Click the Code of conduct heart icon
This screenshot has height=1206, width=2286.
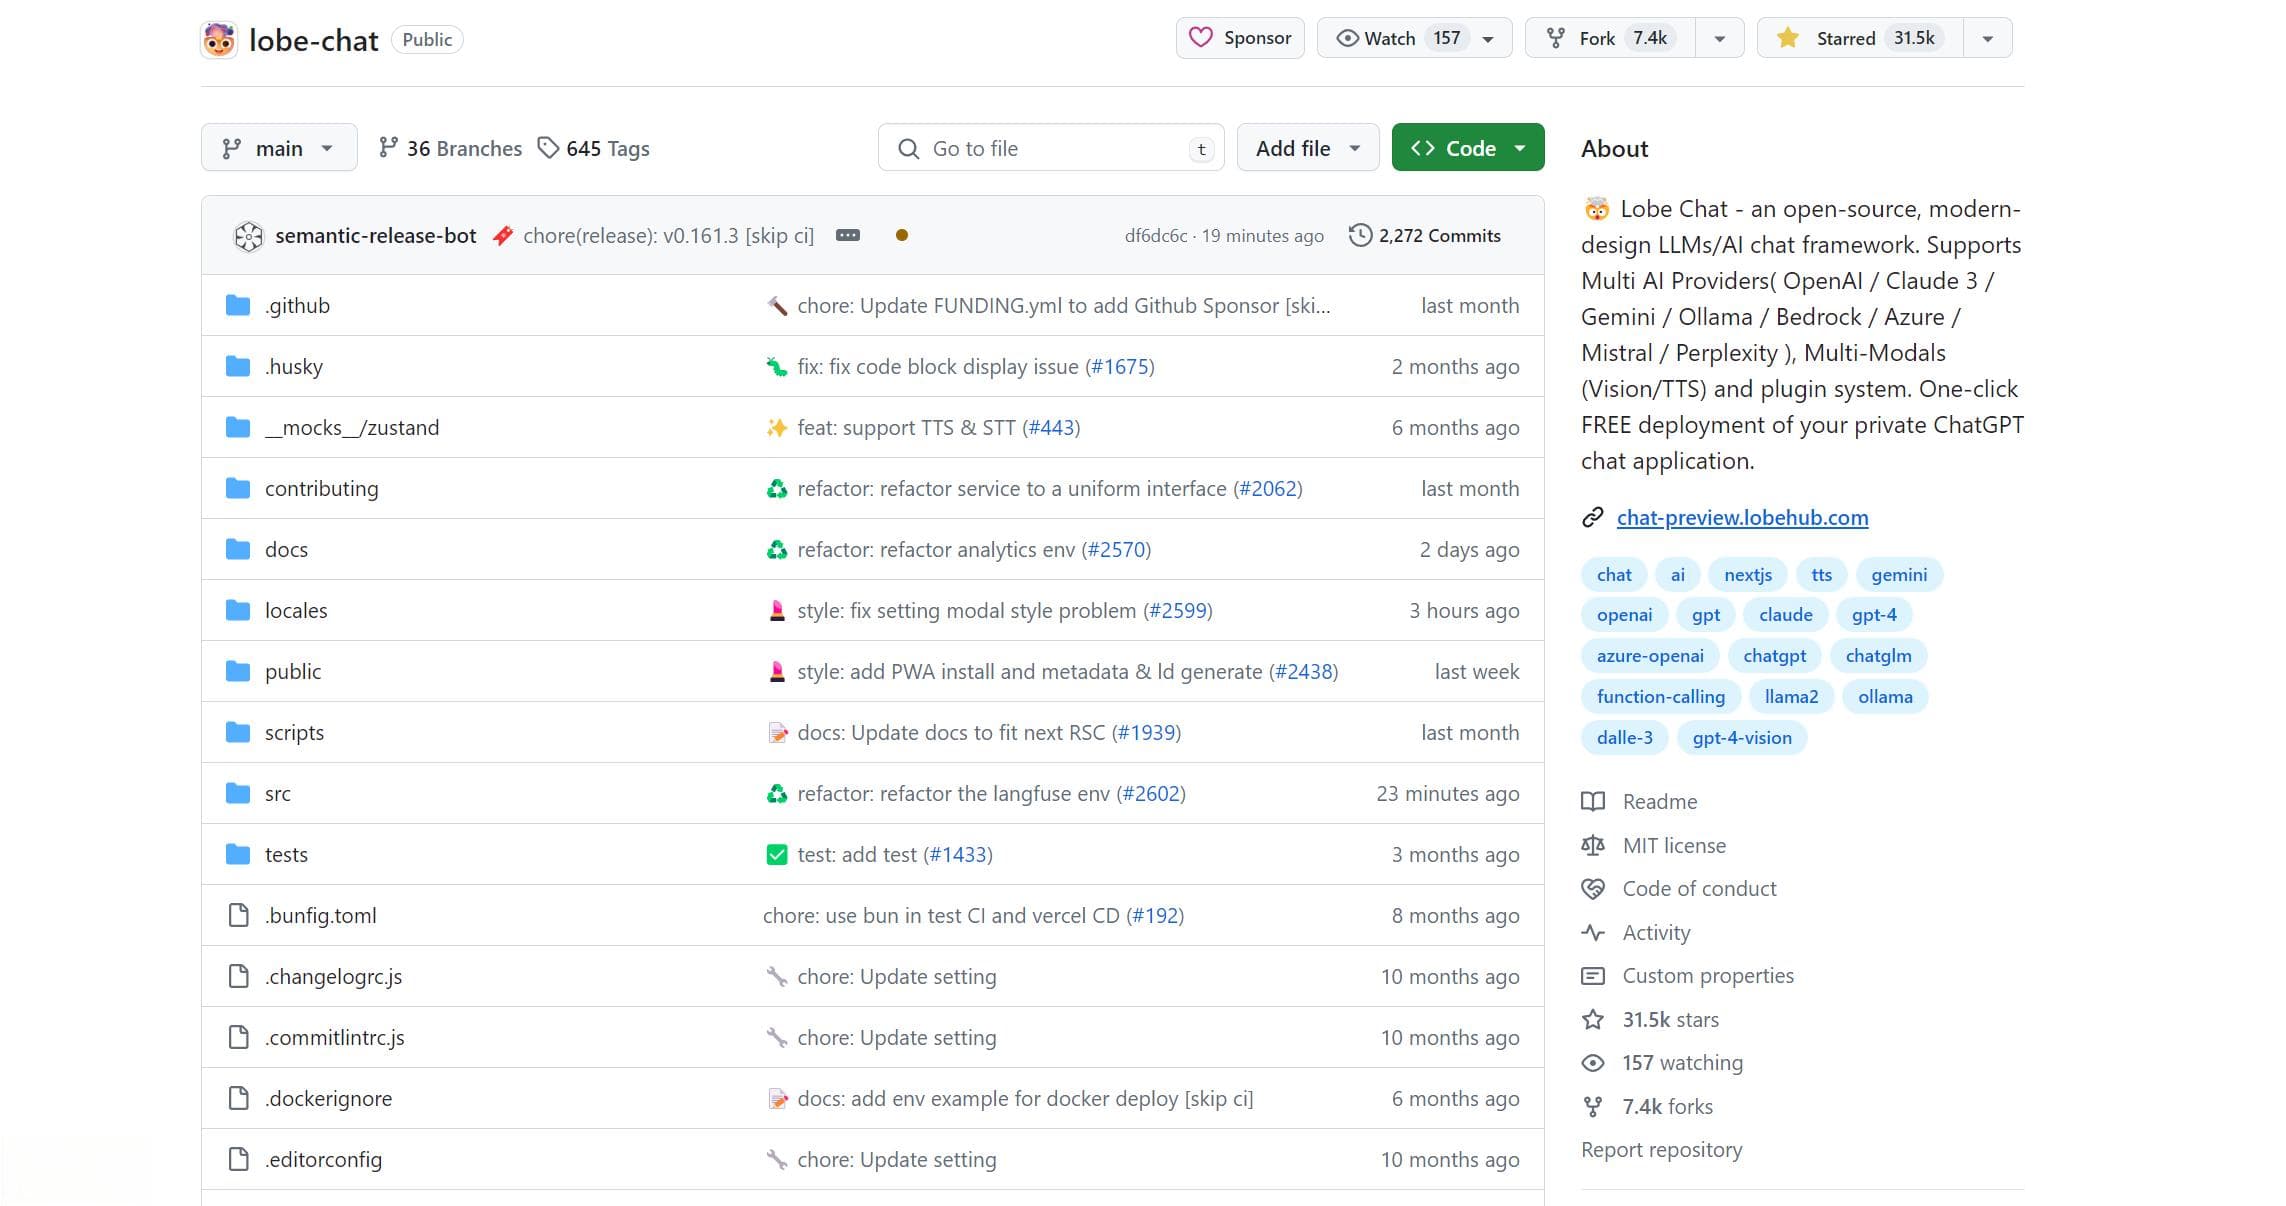click(x=1593, y=888)
